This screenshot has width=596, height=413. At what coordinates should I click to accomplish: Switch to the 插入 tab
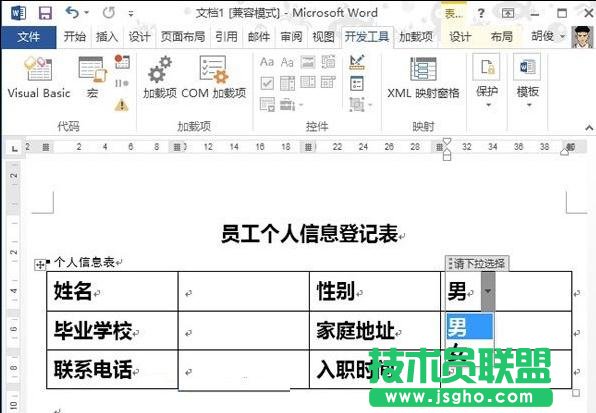(x=107, y=36)
